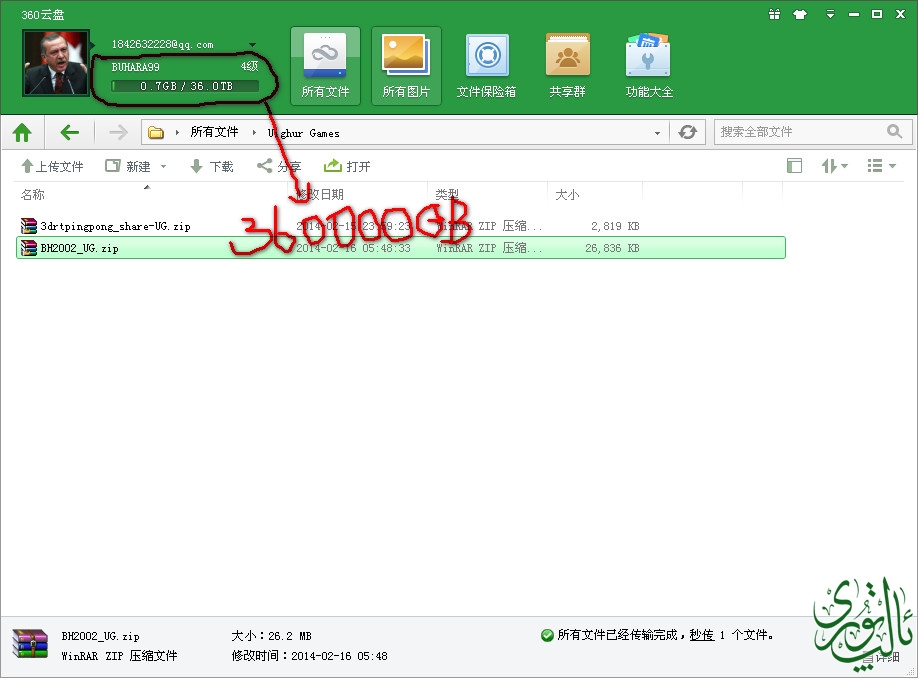The width and height of the screenshot is (918, 678).
Task: Expand the address bar history dropdown
Action: tap(657, 133)
